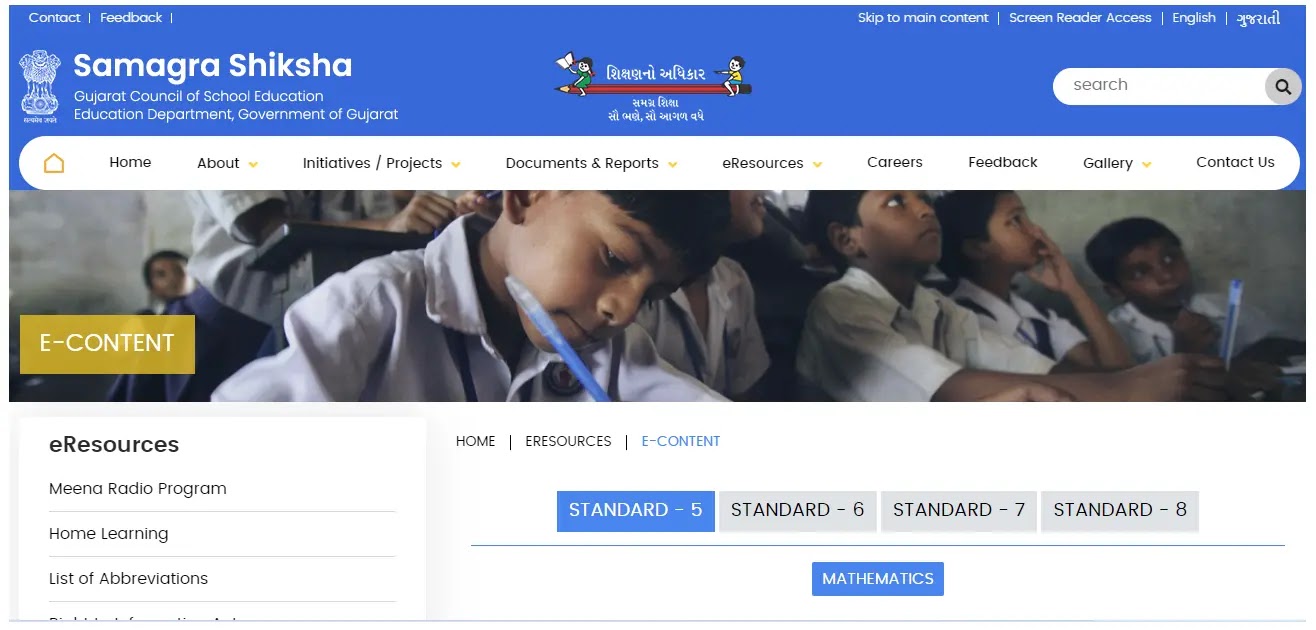Select the STANDARD - 6 tab
Image resolution: width=1316 pixels, height=630 pixels.
[x=797, y=510]
